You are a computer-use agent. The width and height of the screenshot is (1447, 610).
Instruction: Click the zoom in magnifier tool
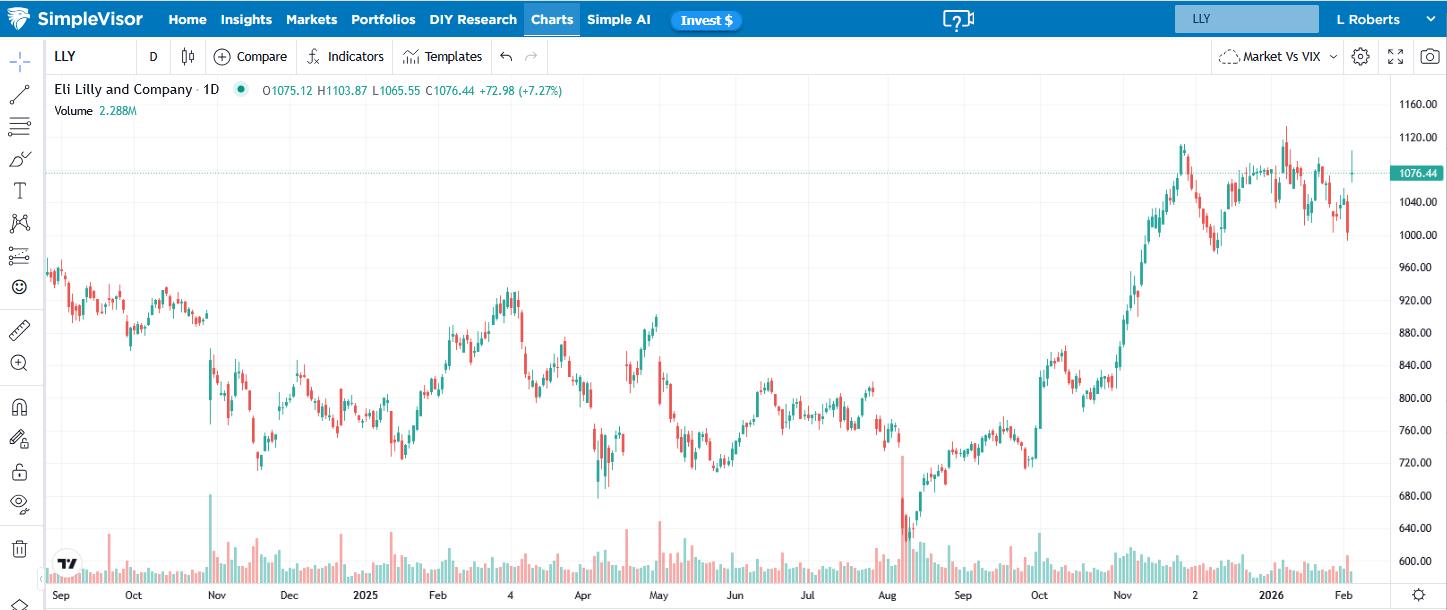(19, 363)
